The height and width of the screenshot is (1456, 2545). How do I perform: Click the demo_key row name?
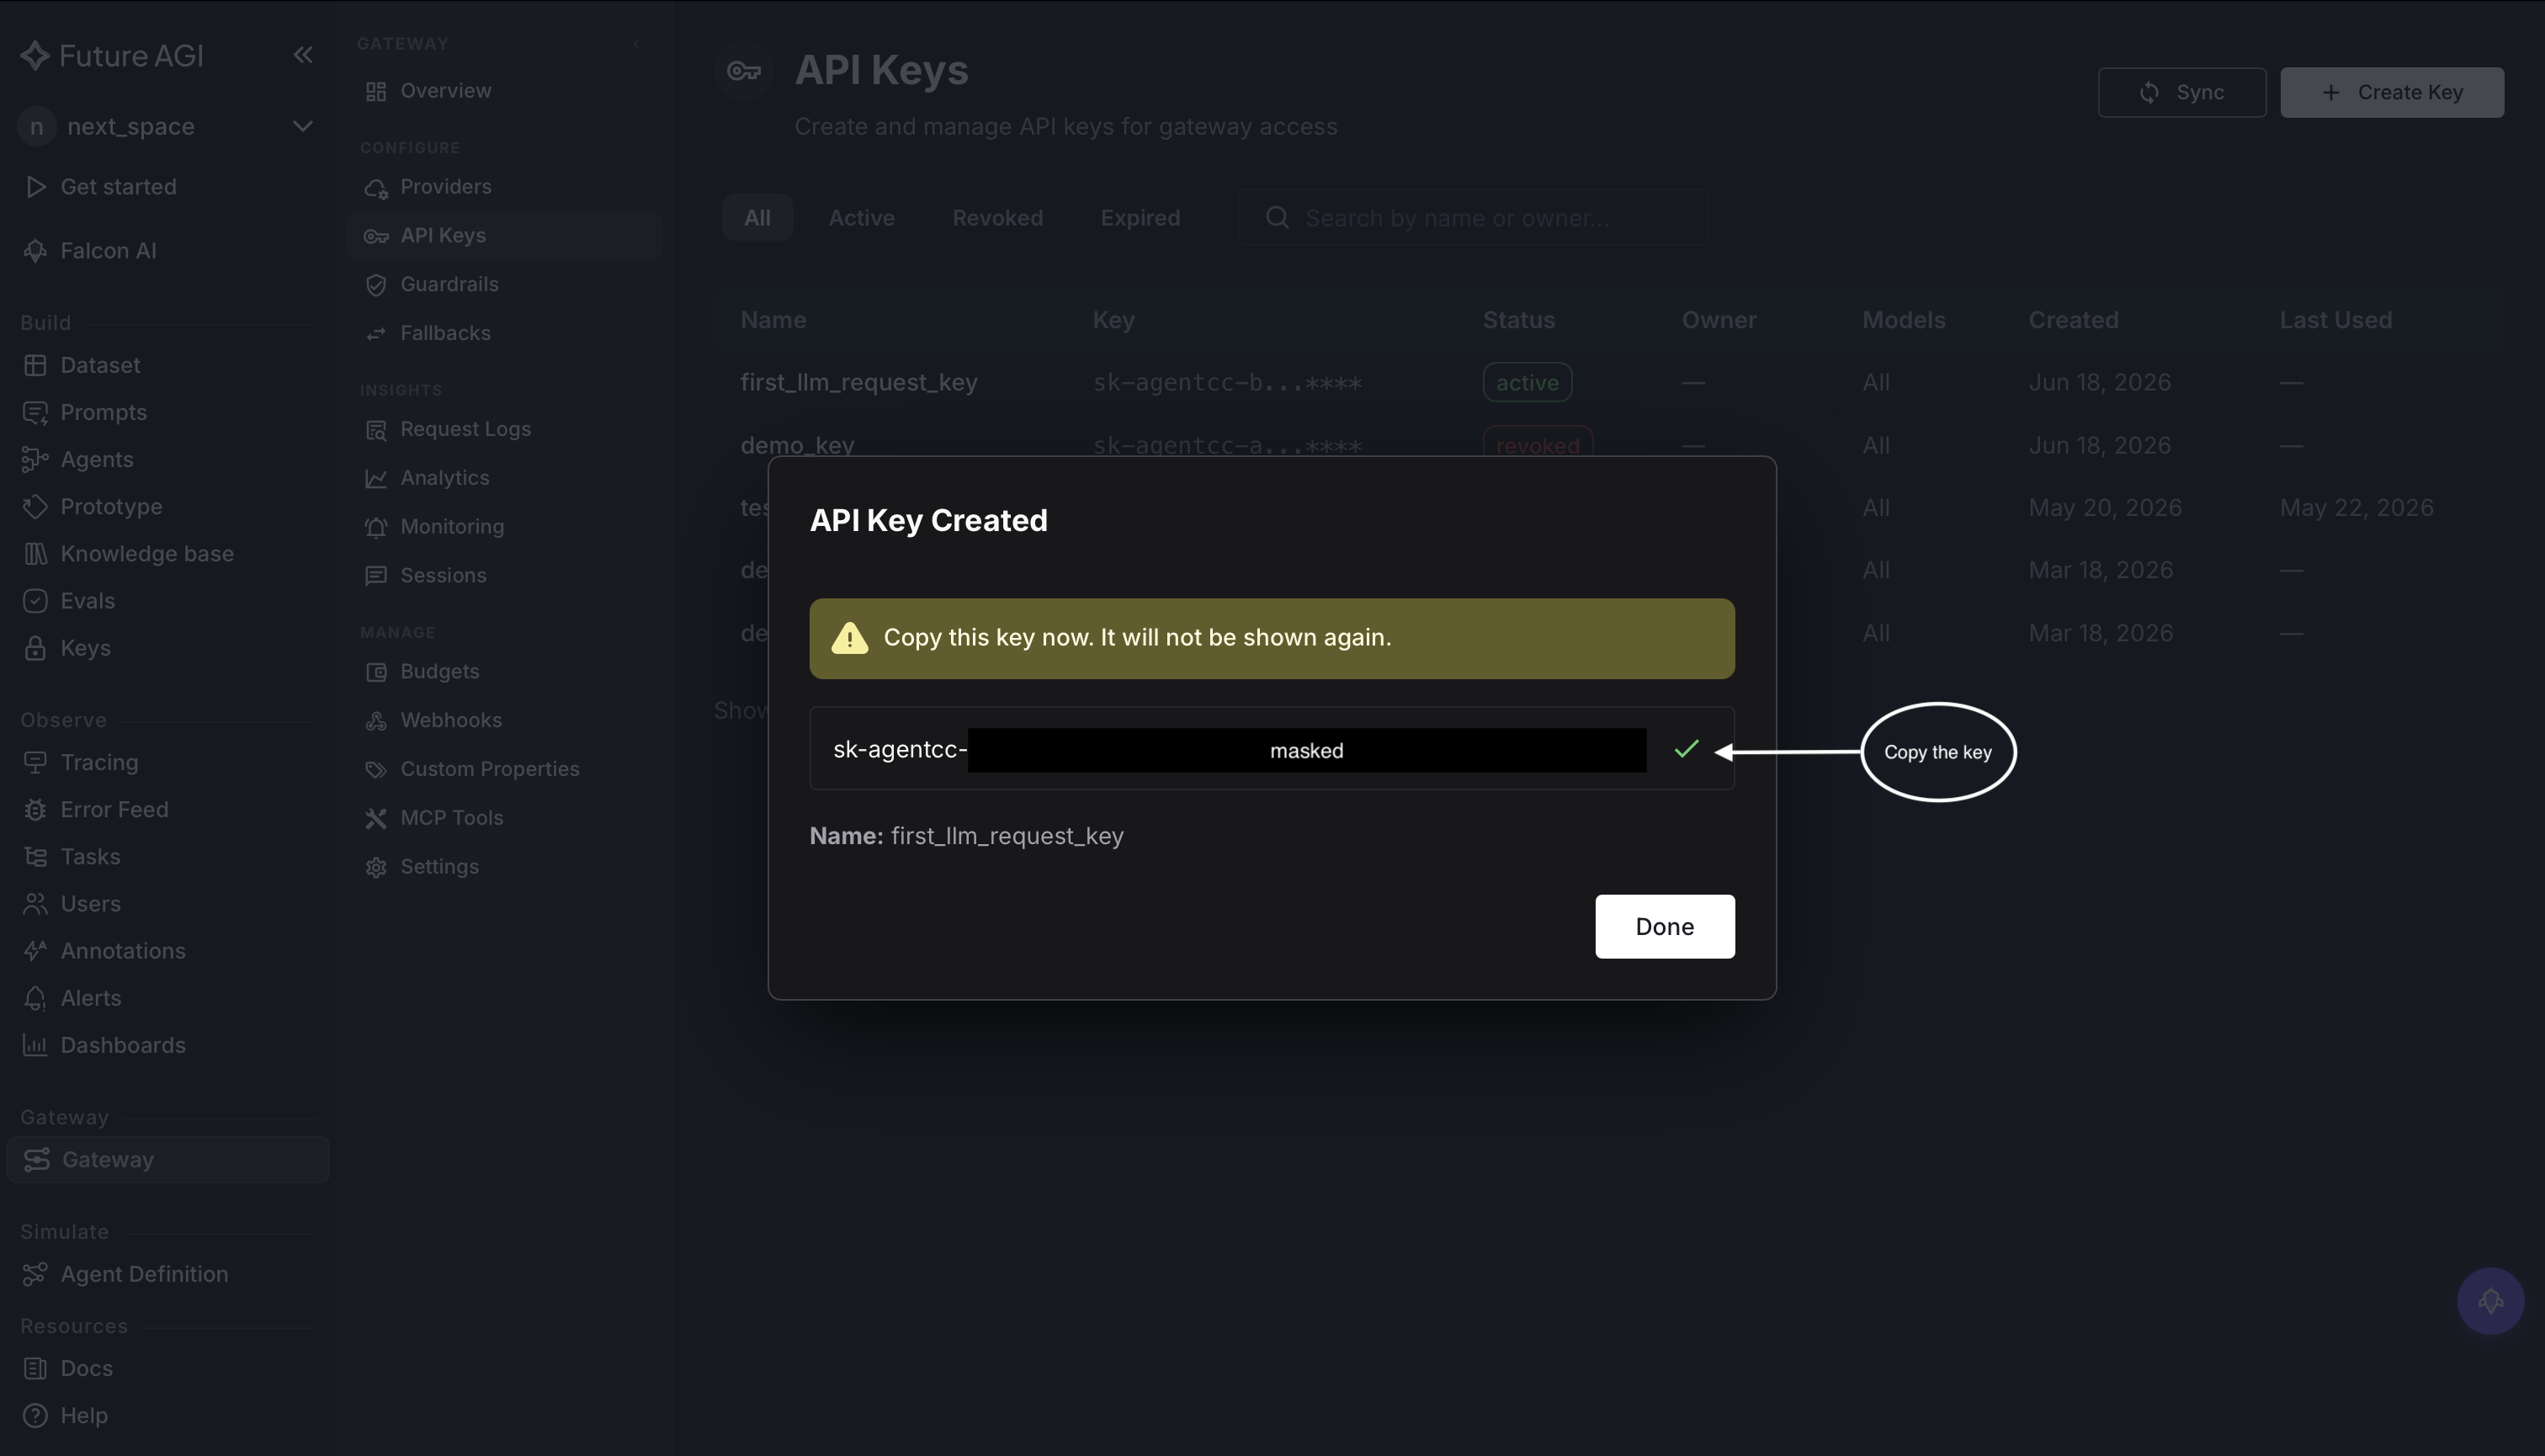coord(797,445)
